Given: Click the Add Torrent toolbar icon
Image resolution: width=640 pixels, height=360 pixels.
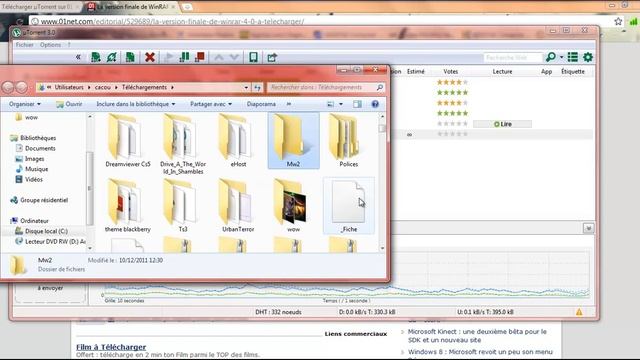Looking at the screenshot, I should (96, 57).
